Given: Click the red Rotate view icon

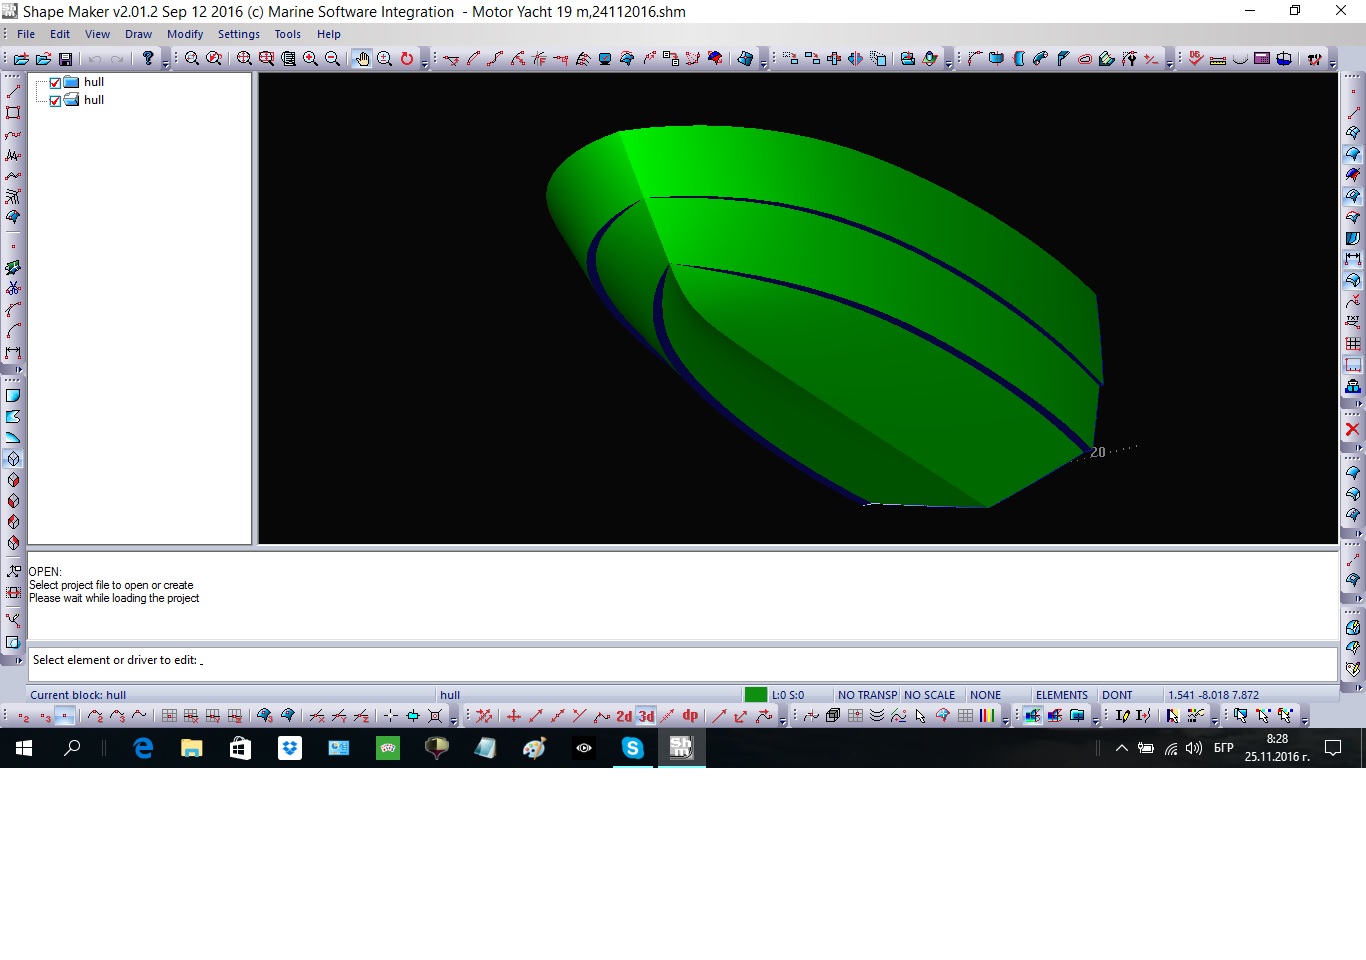Looking at the screenshot, I should (407, 59).
